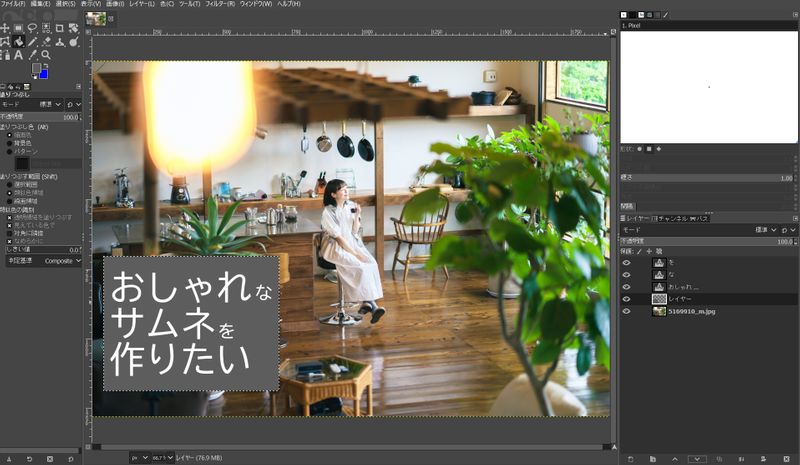Toggle visibility of the レイヤー layer

(x=627, y=299)
